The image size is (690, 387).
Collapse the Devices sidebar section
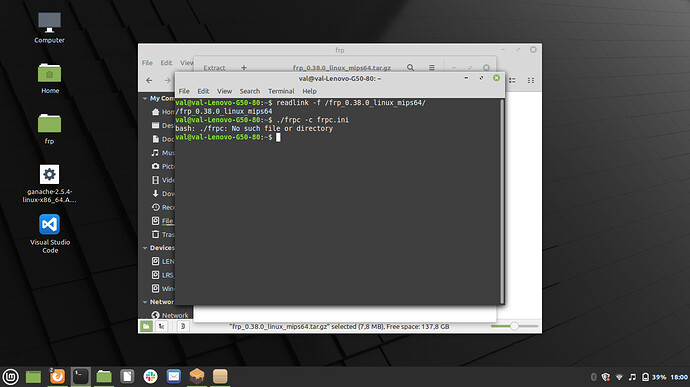pyautogui.click(x=145, y=248)
